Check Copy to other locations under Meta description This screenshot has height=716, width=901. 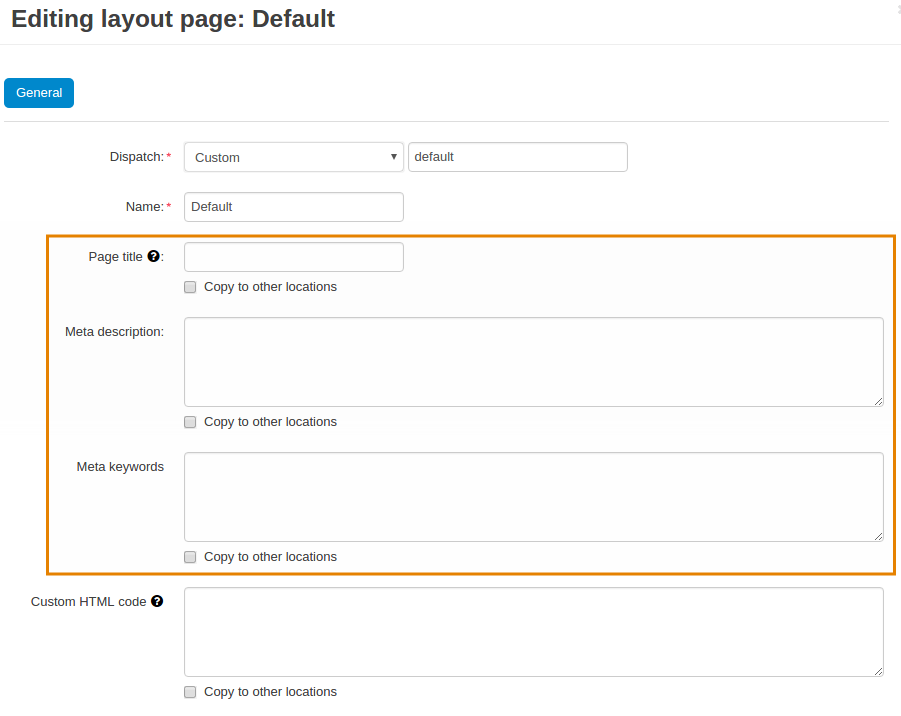point(190,422)
